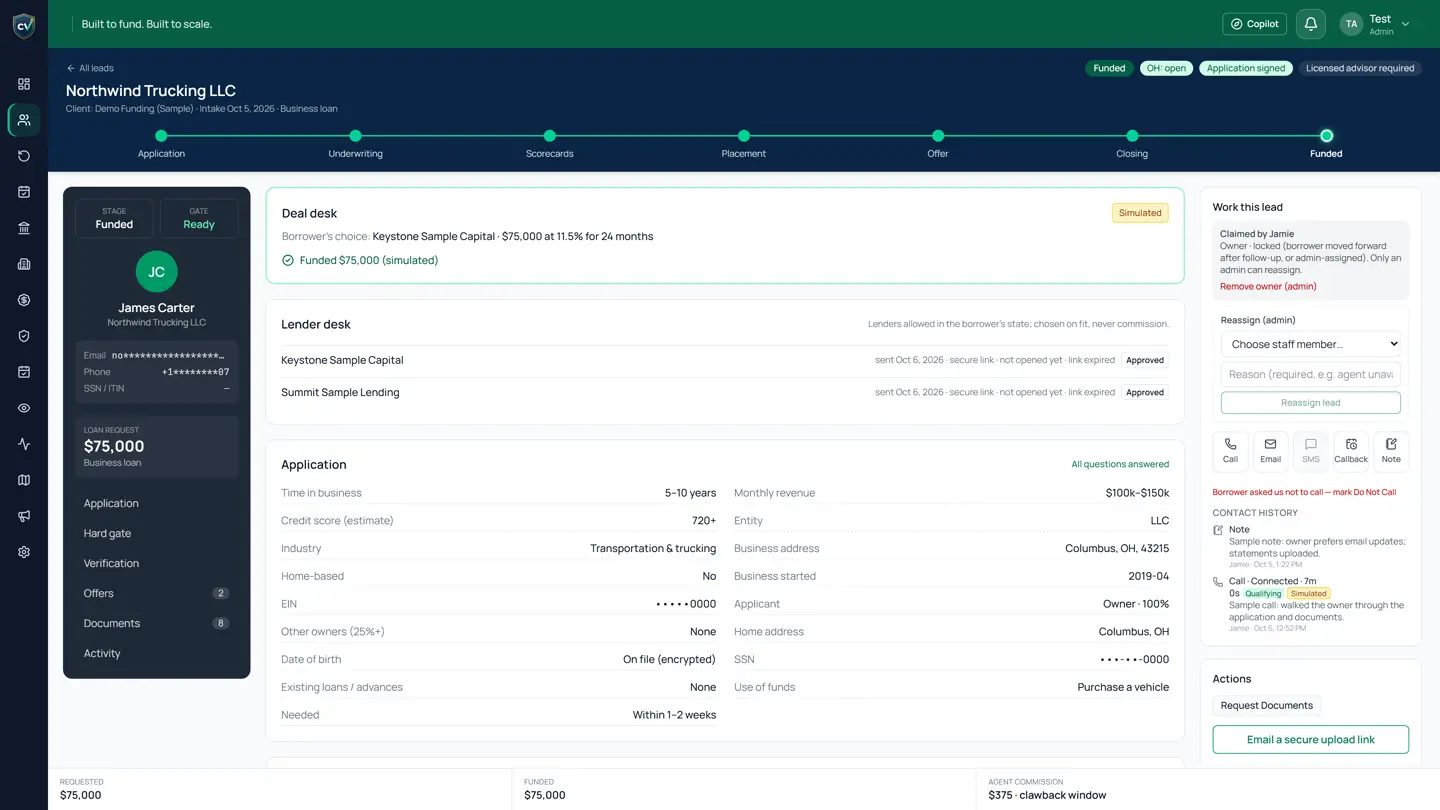Open the Documents section
This screenshot has width=1440, height=810.
[156, 623]
